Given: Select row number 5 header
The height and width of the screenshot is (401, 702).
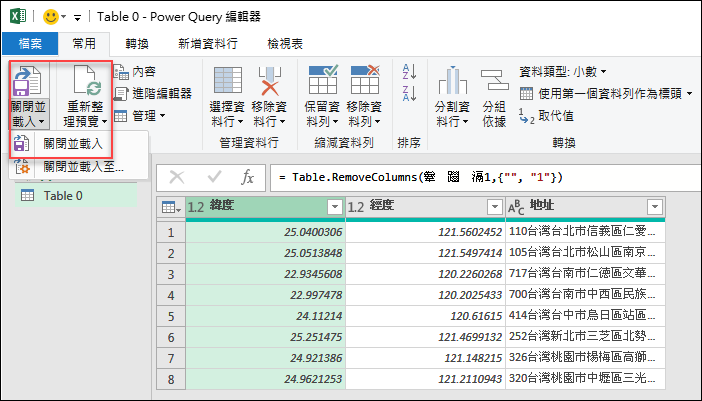Looking at the screenshot, I should 171,316.
